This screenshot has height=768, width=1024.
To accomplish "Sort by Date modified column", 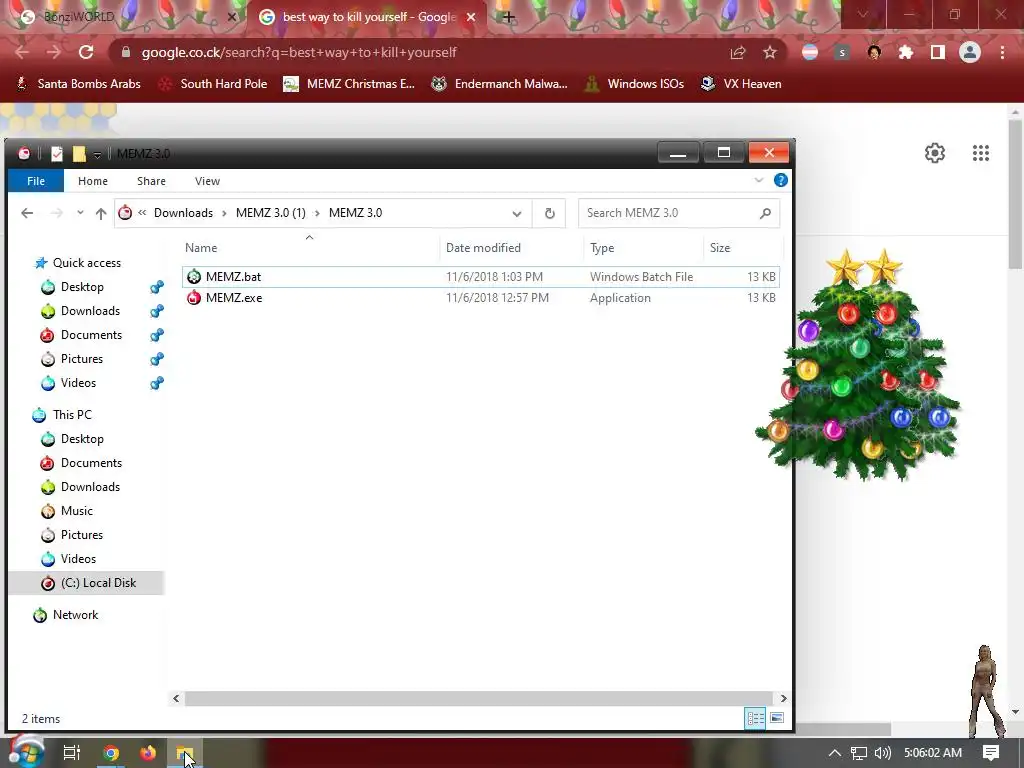I will coord(483,248).
